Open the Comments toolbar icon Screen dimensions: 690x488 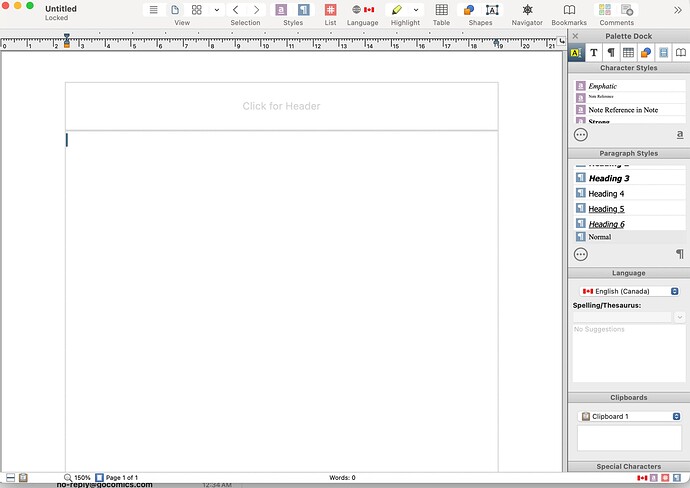(x=616, y=10)
